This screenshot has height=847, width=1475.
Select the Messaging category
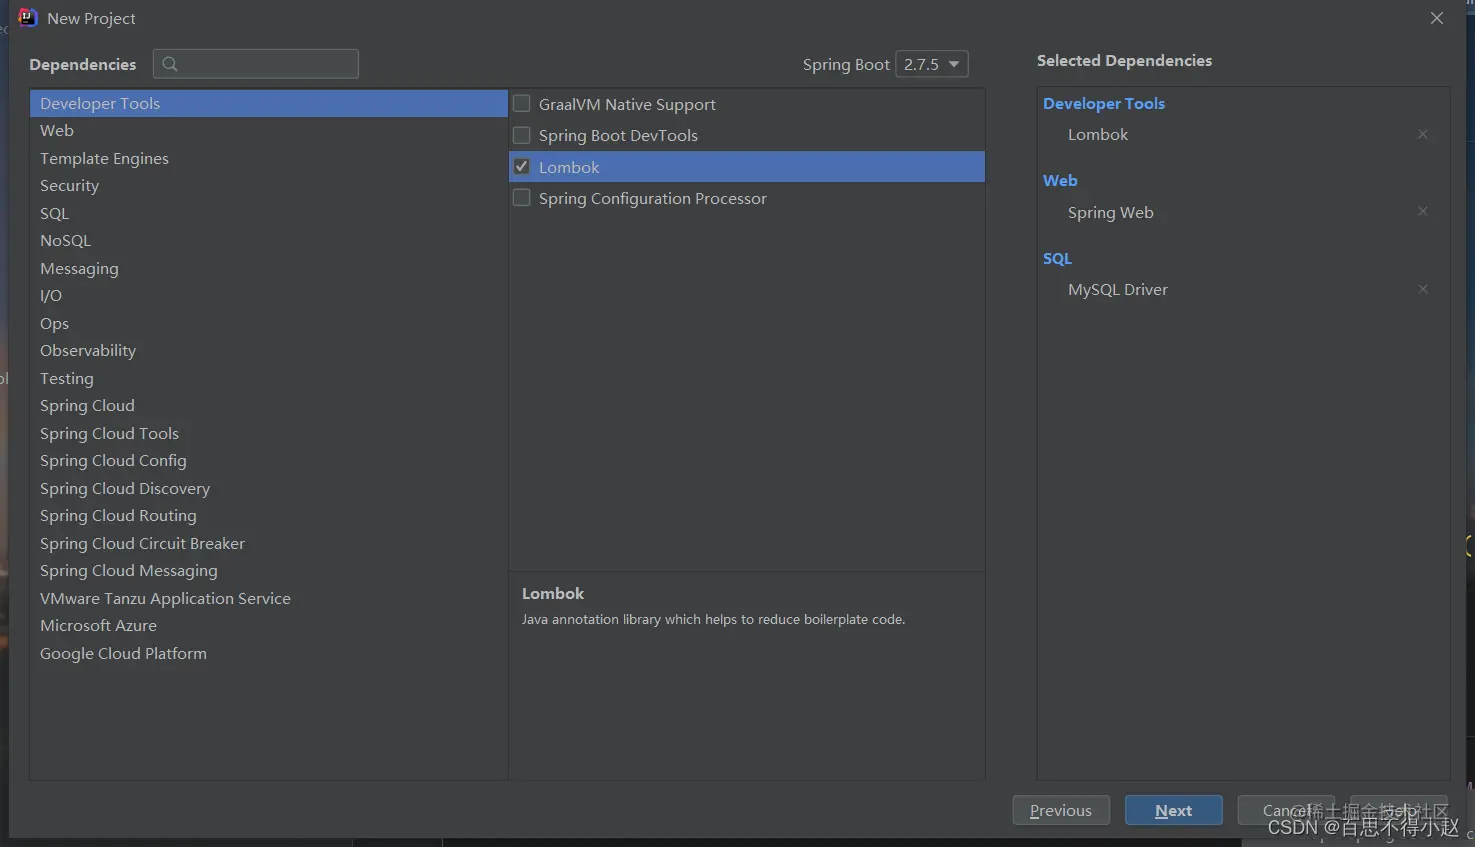(x=269, y=268)
